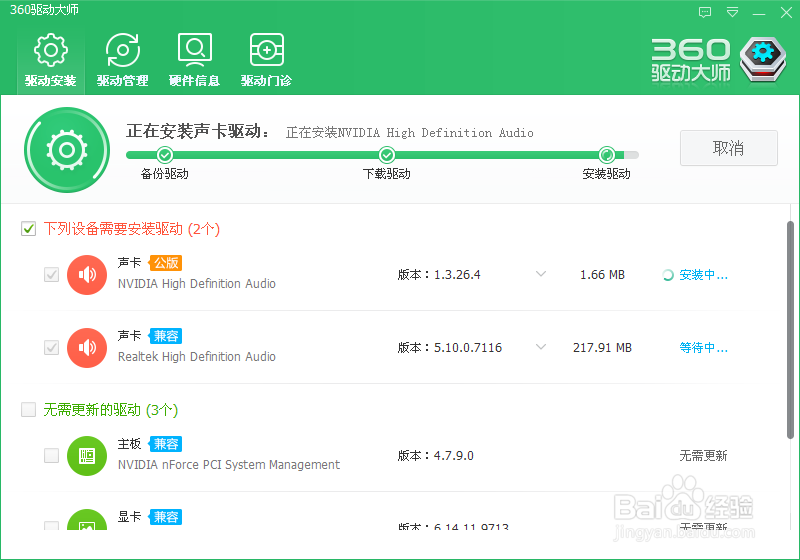The image size is (800, 560).
Task: Click 下列设备需要安装驱动 (2个) heading
Action: [x=132, y=228]
